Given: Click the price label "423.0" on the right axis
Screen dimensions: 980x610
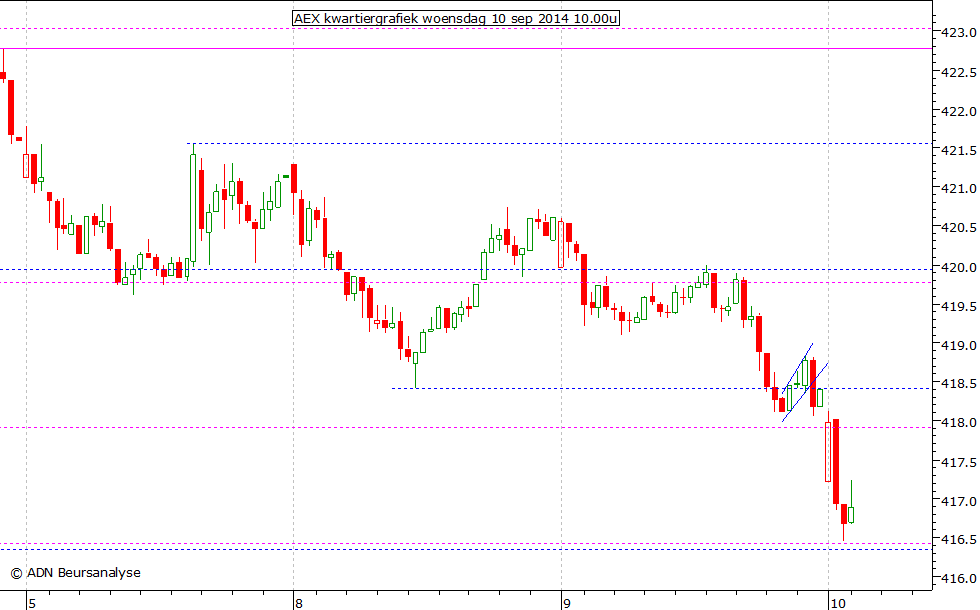Looking at the screenshot, I should click(x=957, y=32).
